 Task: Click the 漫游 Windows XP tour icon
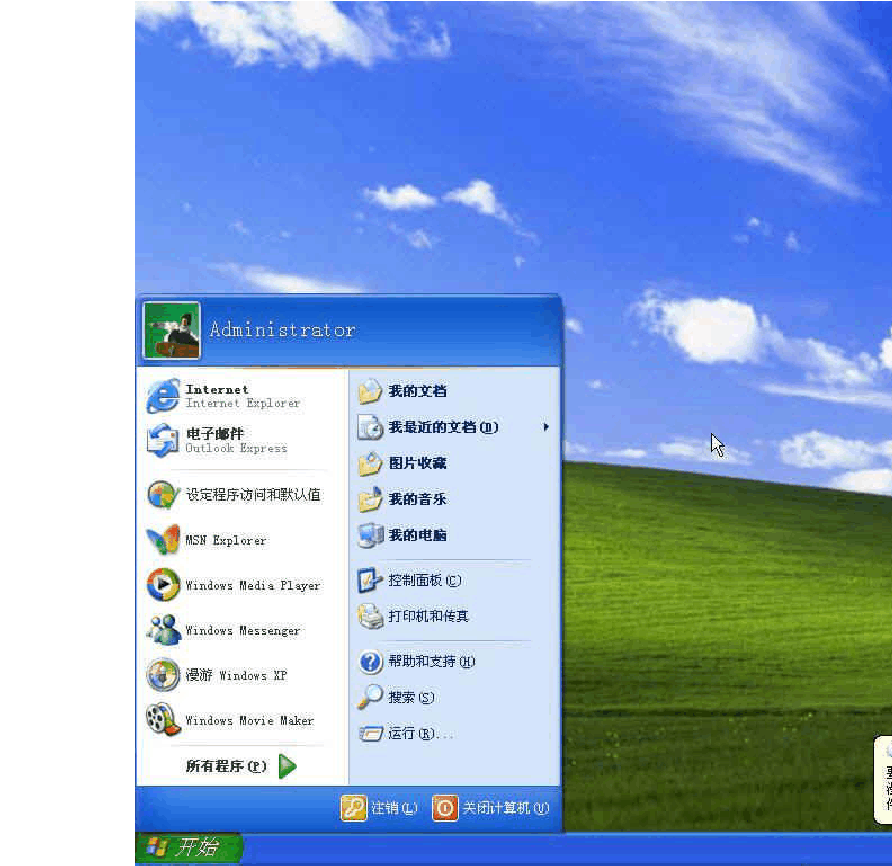click(x=163, y=675)
